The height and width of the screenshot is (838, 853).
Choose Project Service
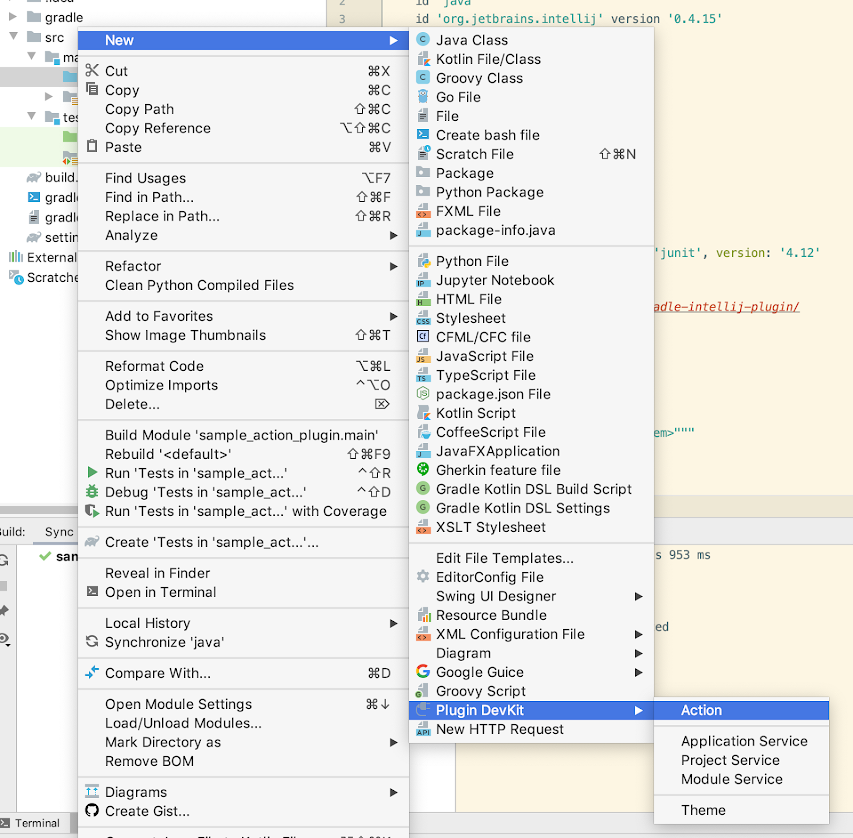click(x=741, y=760)
